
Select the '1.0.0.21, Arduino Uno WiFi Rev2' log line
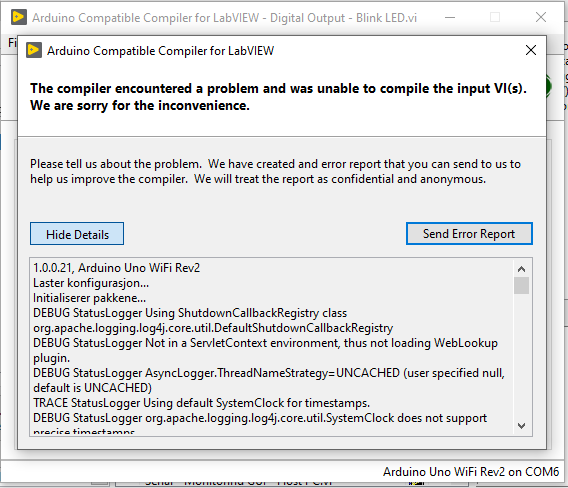[x=116, y=268]
